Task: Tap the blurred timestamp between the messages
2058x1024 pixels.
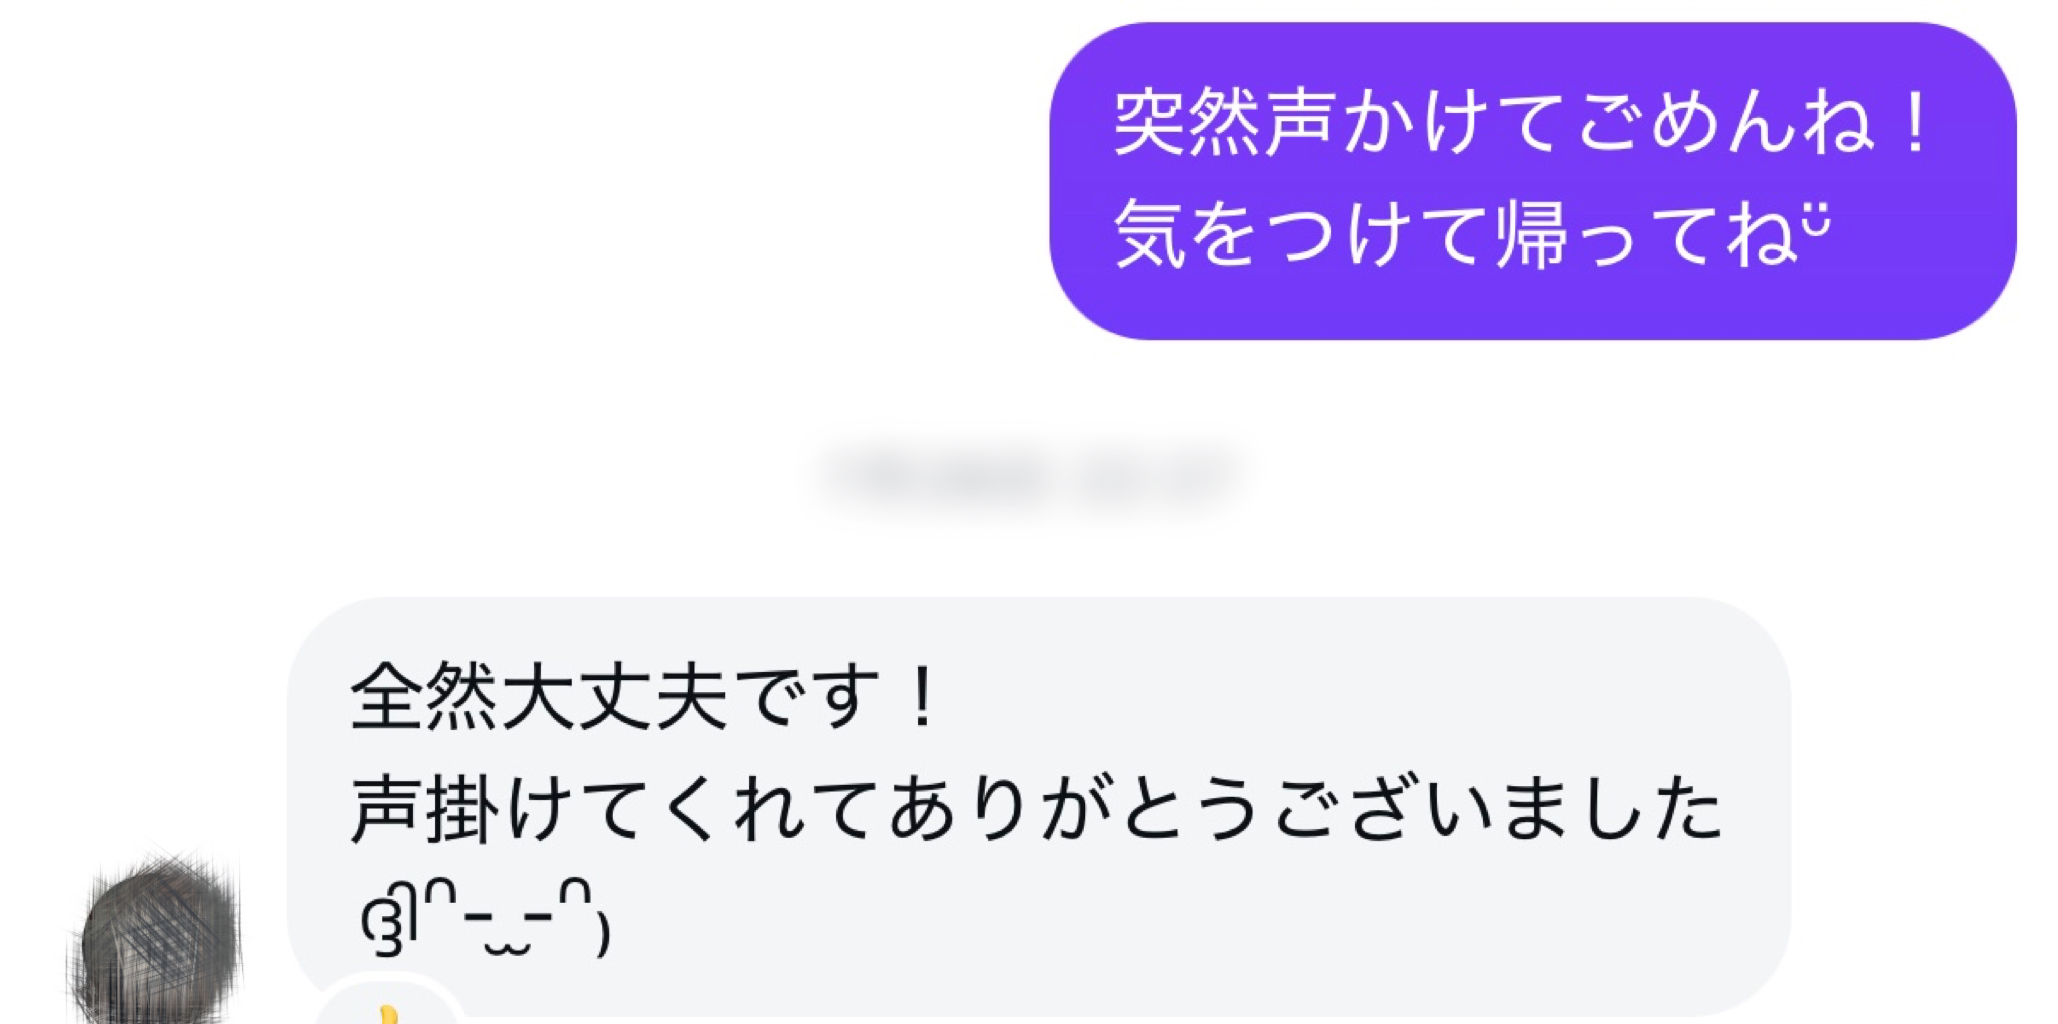Action: point(1030,476)
